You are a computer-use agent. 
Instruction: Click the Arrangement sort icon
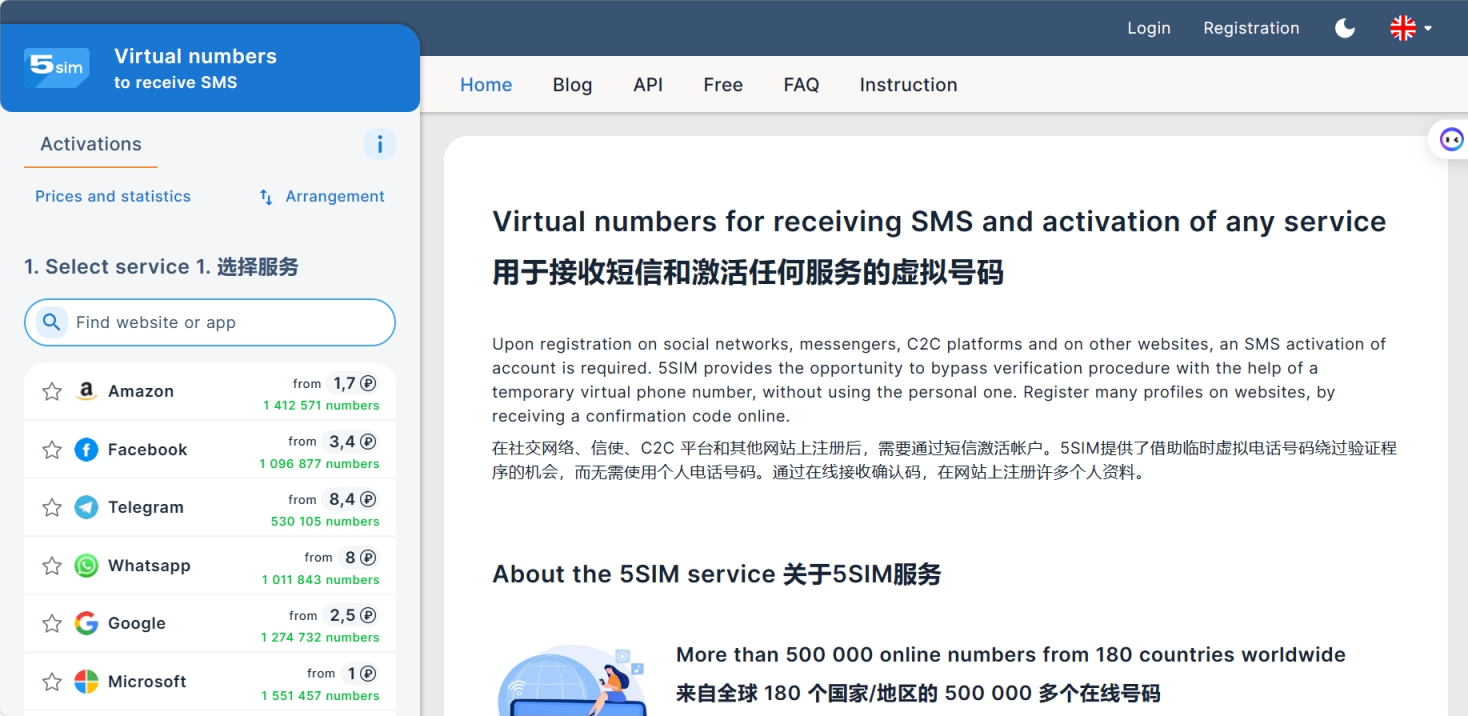tap(265, 197)
